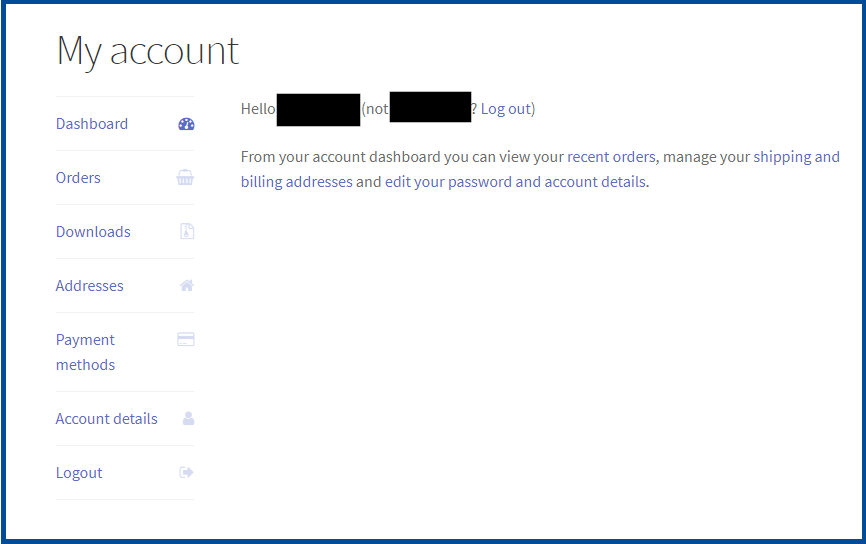
Task: Click the Addresses house icon
Action: (187, 286)
